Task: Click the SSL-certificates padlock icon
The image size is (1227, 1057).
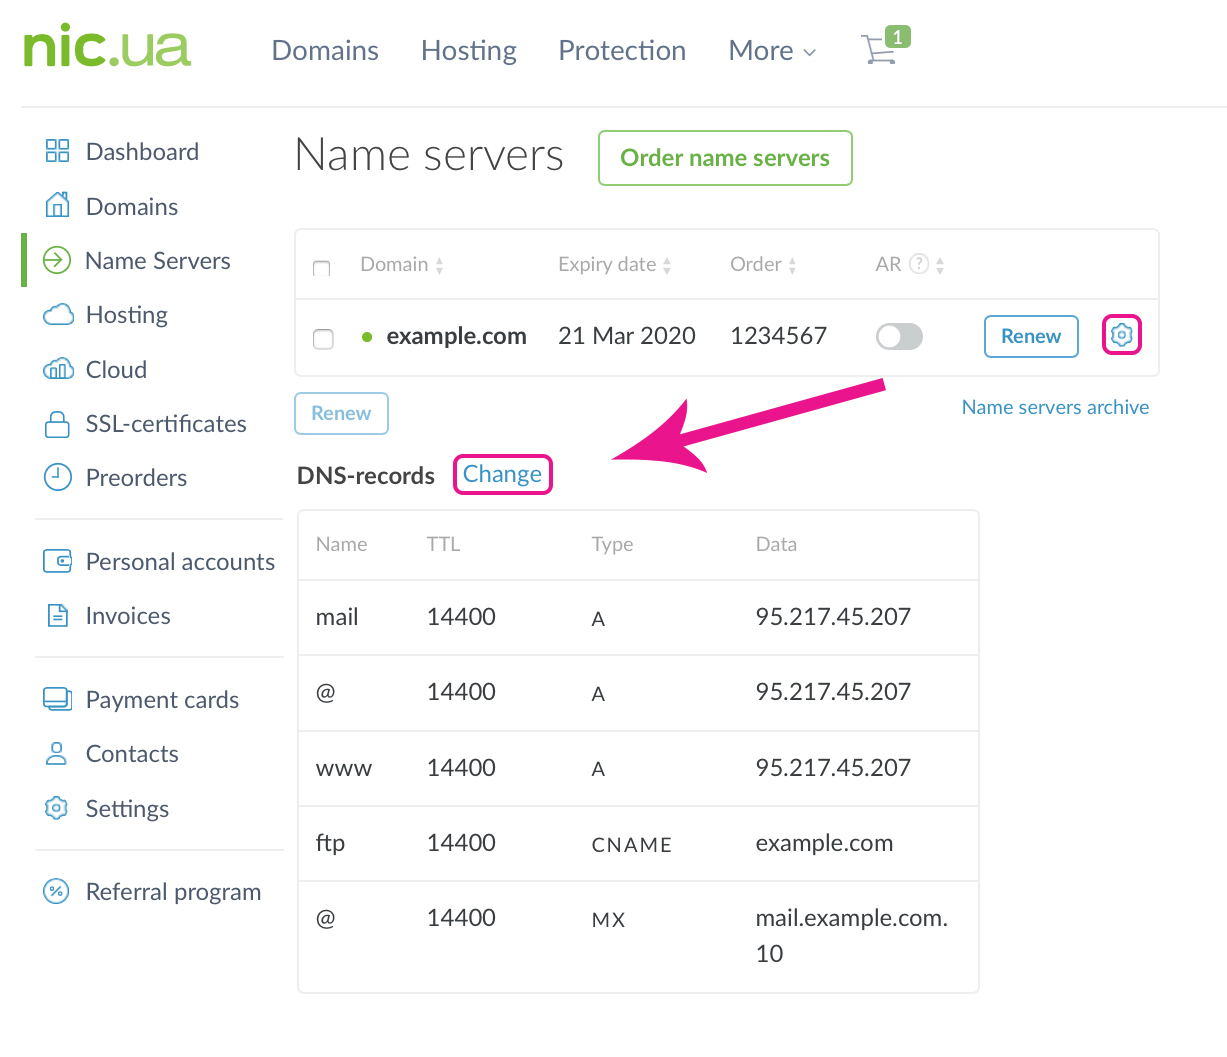Action: click(x=57, y=424)
